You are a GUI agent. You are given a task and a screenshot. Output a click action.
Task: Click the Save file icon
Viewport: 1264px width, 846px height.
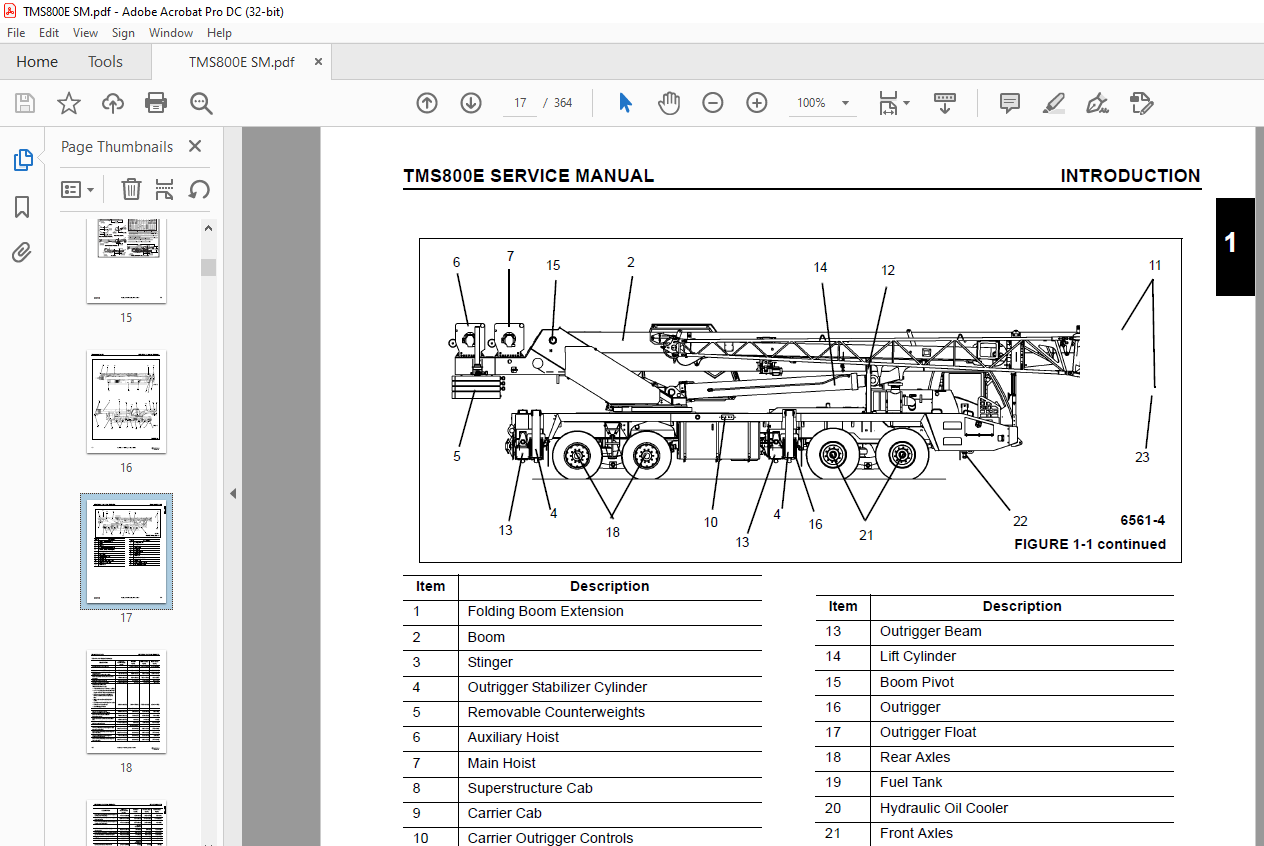[25, 103]
